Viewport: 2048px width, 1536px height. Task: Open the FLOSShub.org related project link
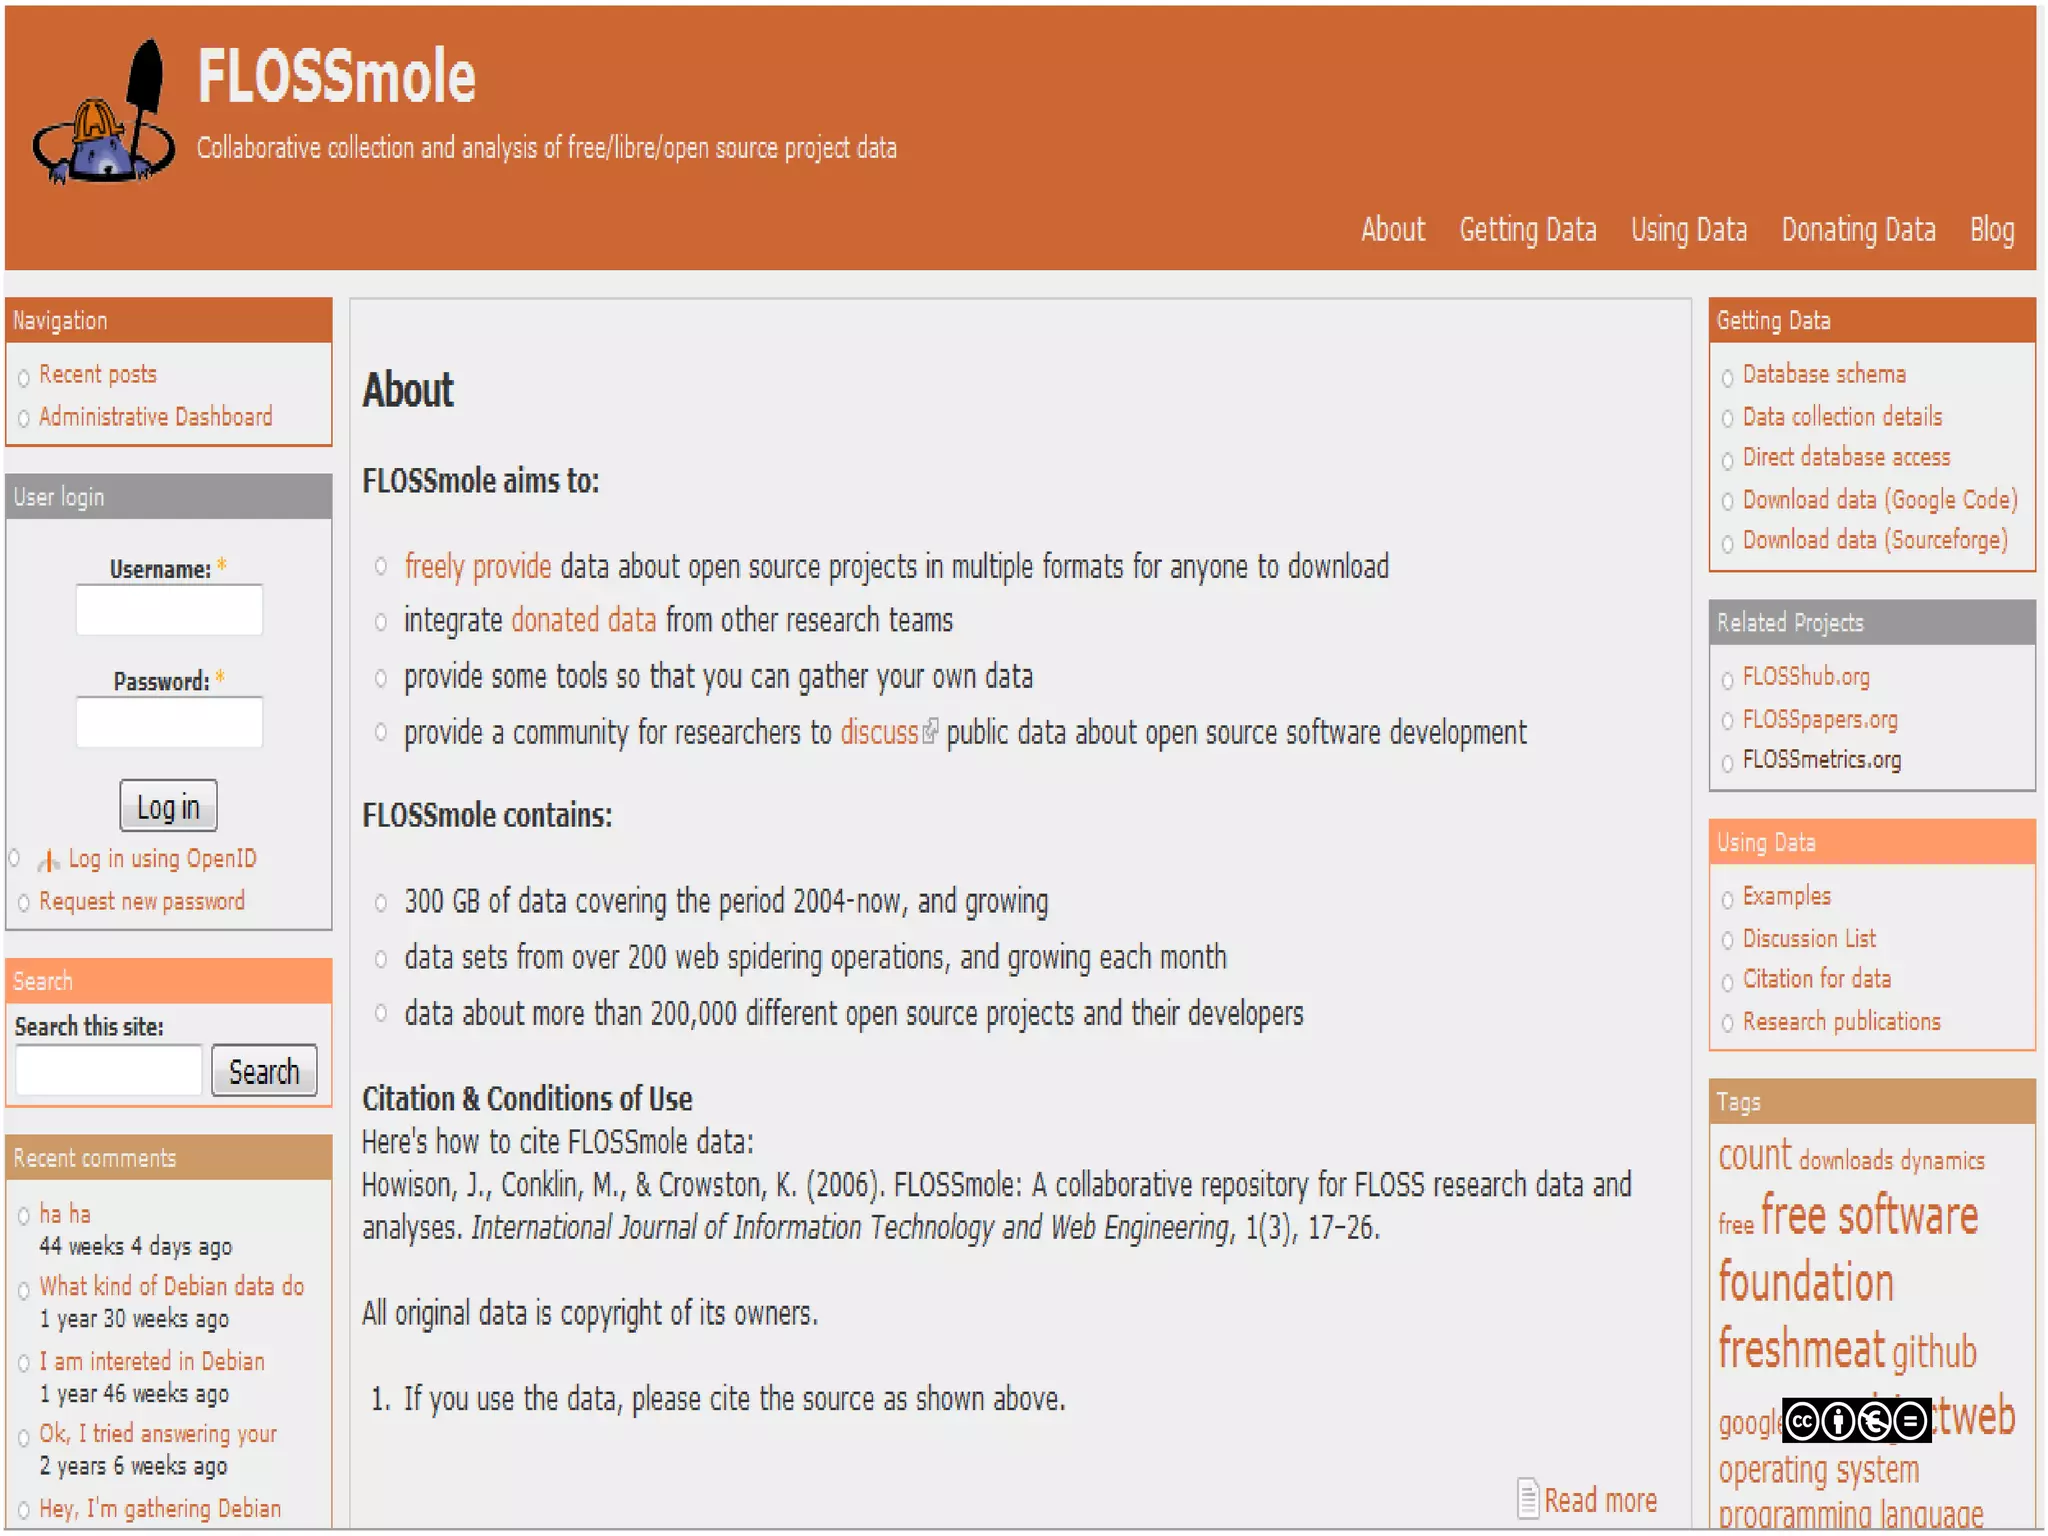(1805, 677)
